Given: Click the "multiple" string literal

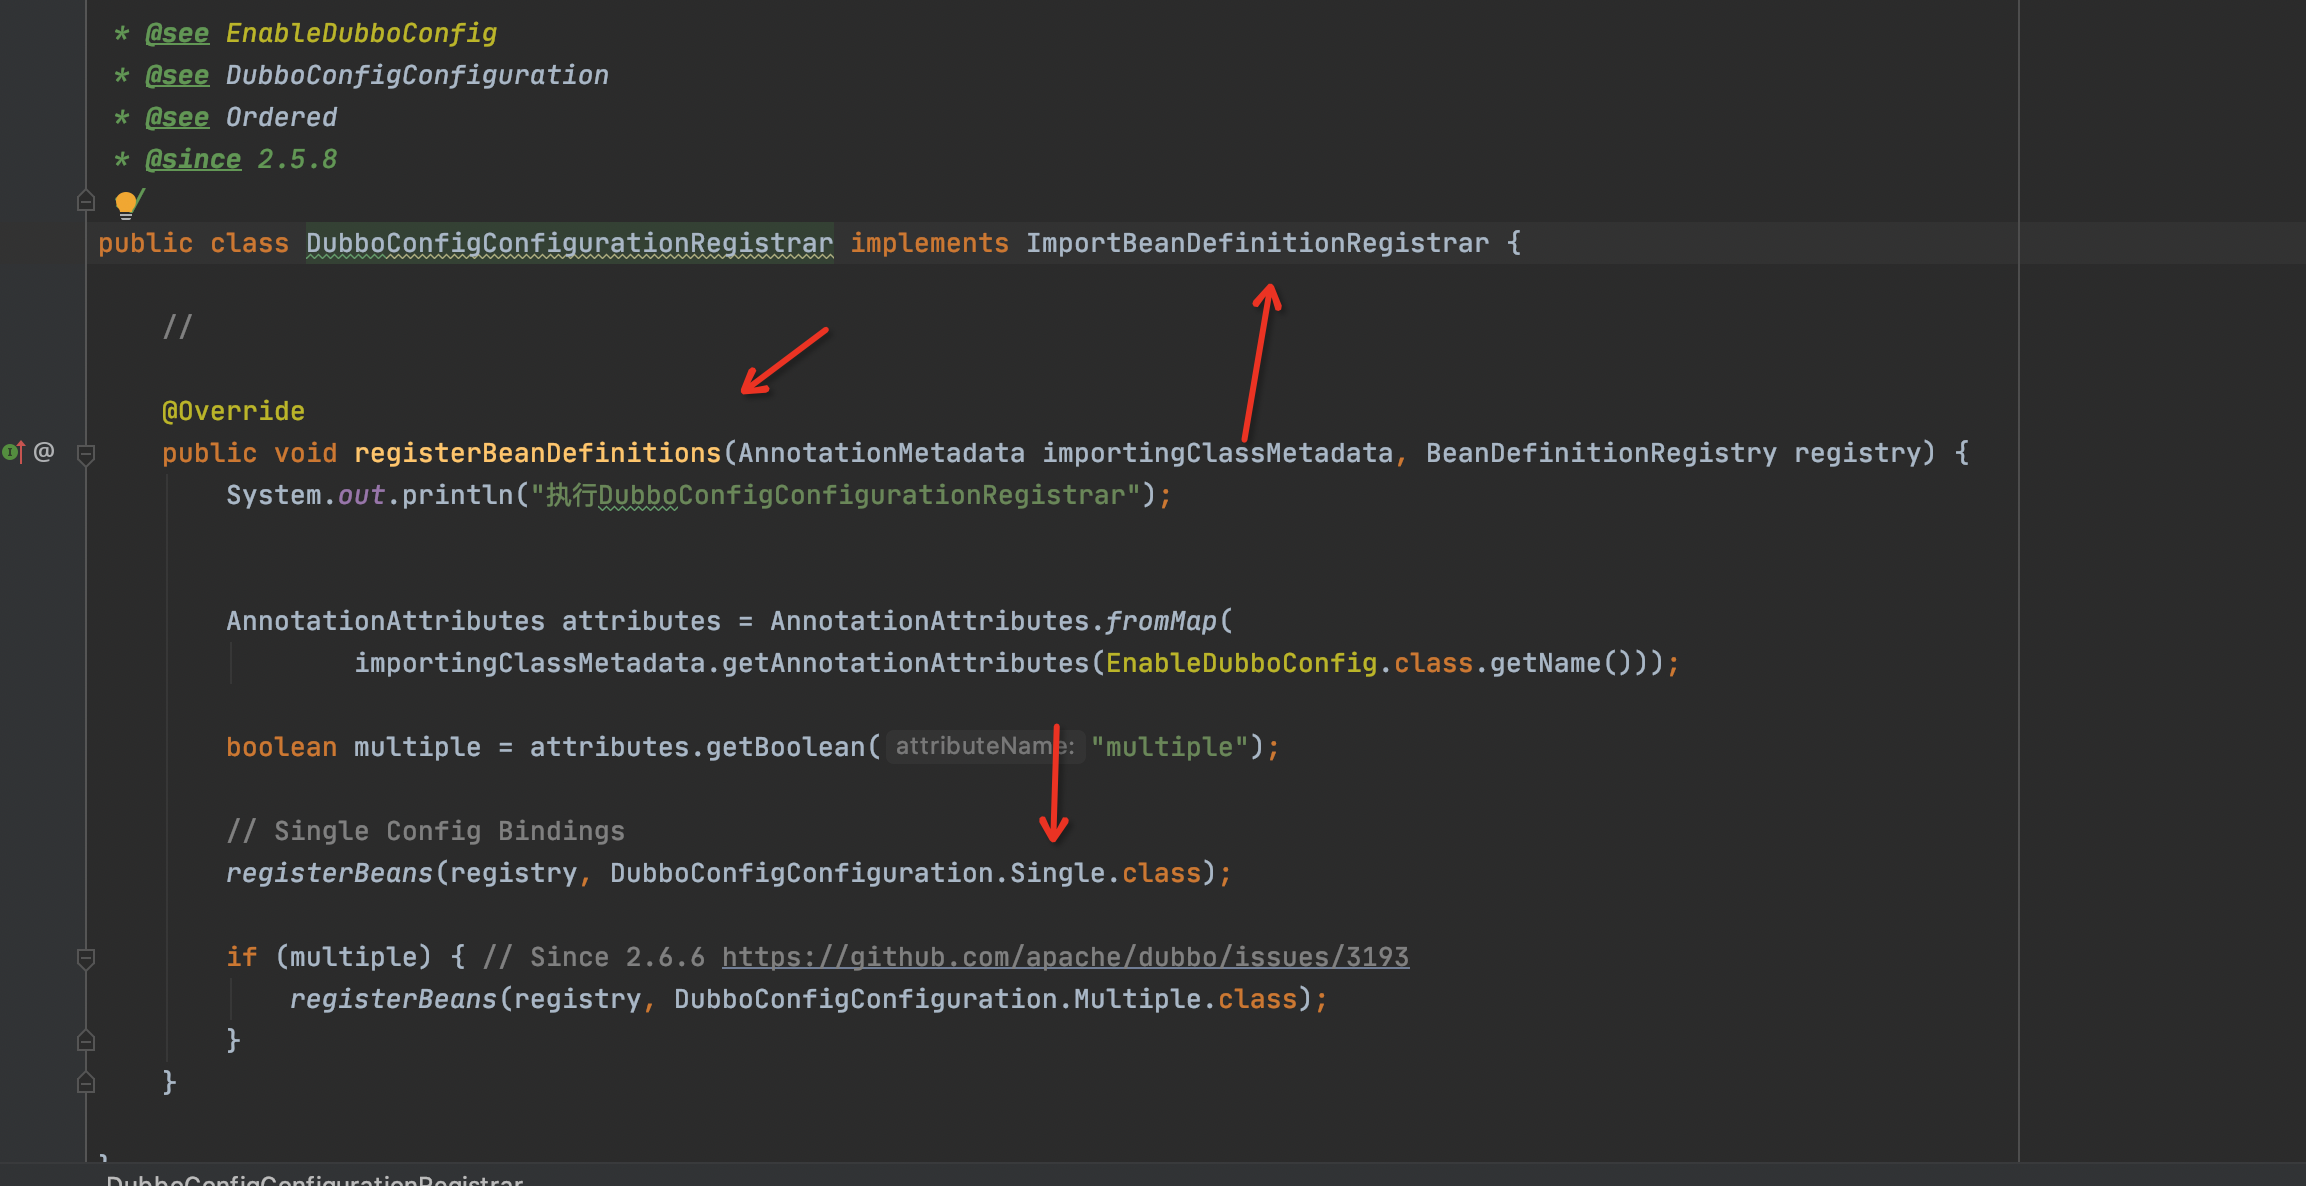Looking at the screenshot, I should coord(1169,747).
